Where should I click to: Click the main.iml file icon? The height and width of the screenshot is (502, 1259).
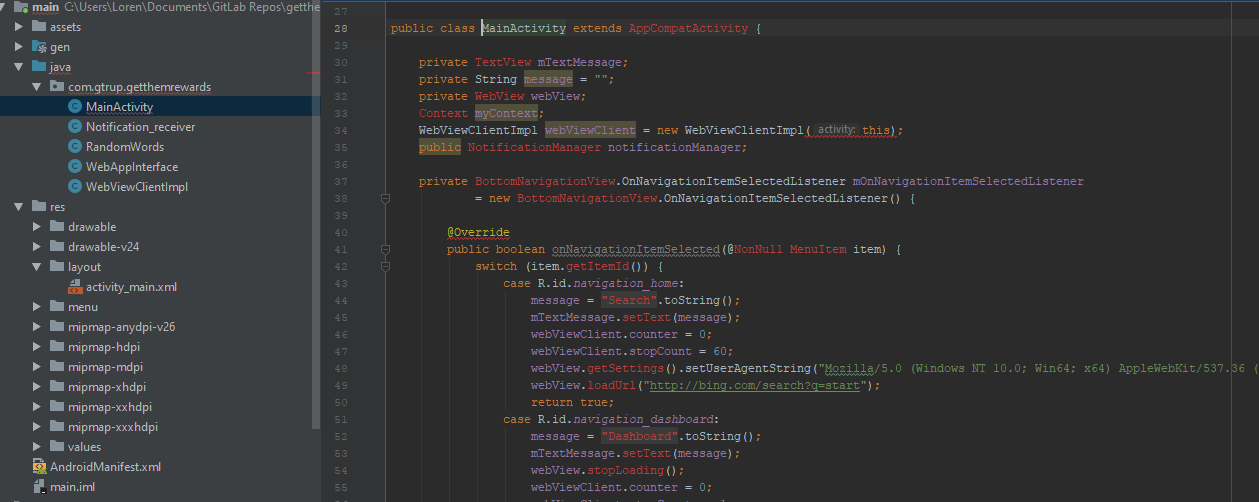[x=39, y=487]
